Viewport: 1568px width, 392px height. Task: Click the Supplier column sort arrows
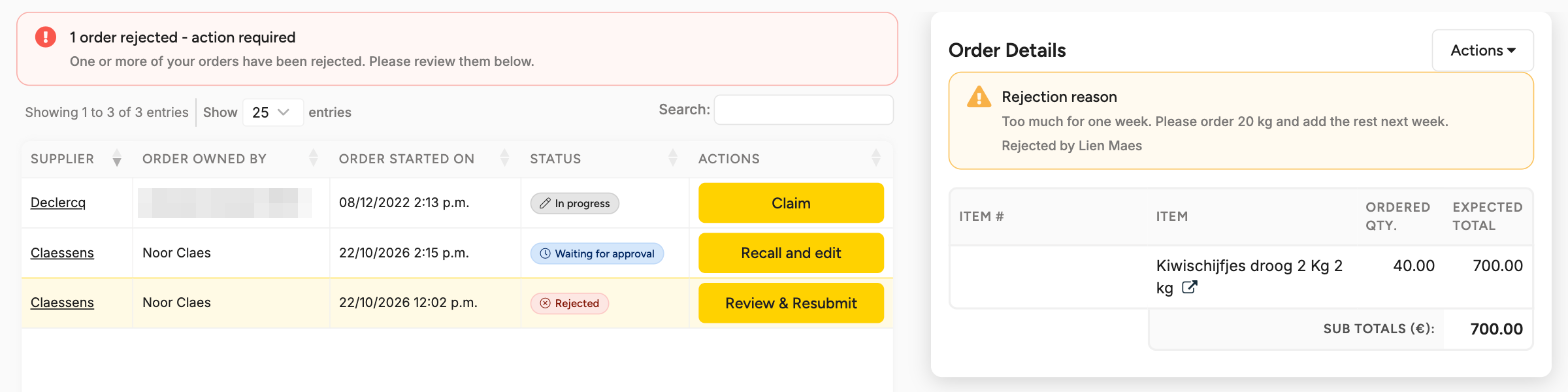117,159
